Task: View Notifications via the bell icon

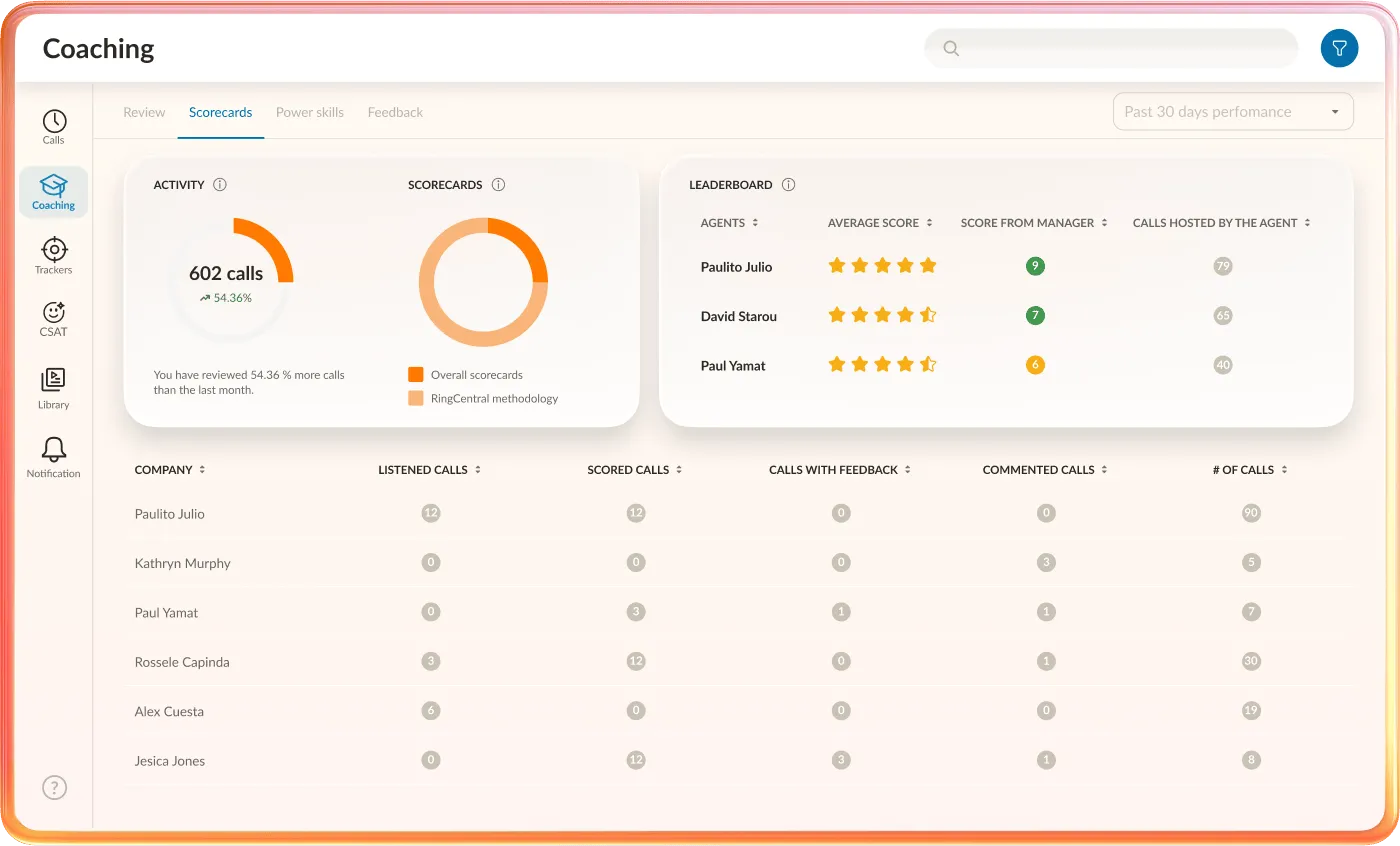Action: pyautogui.click(x=53, y=456)
